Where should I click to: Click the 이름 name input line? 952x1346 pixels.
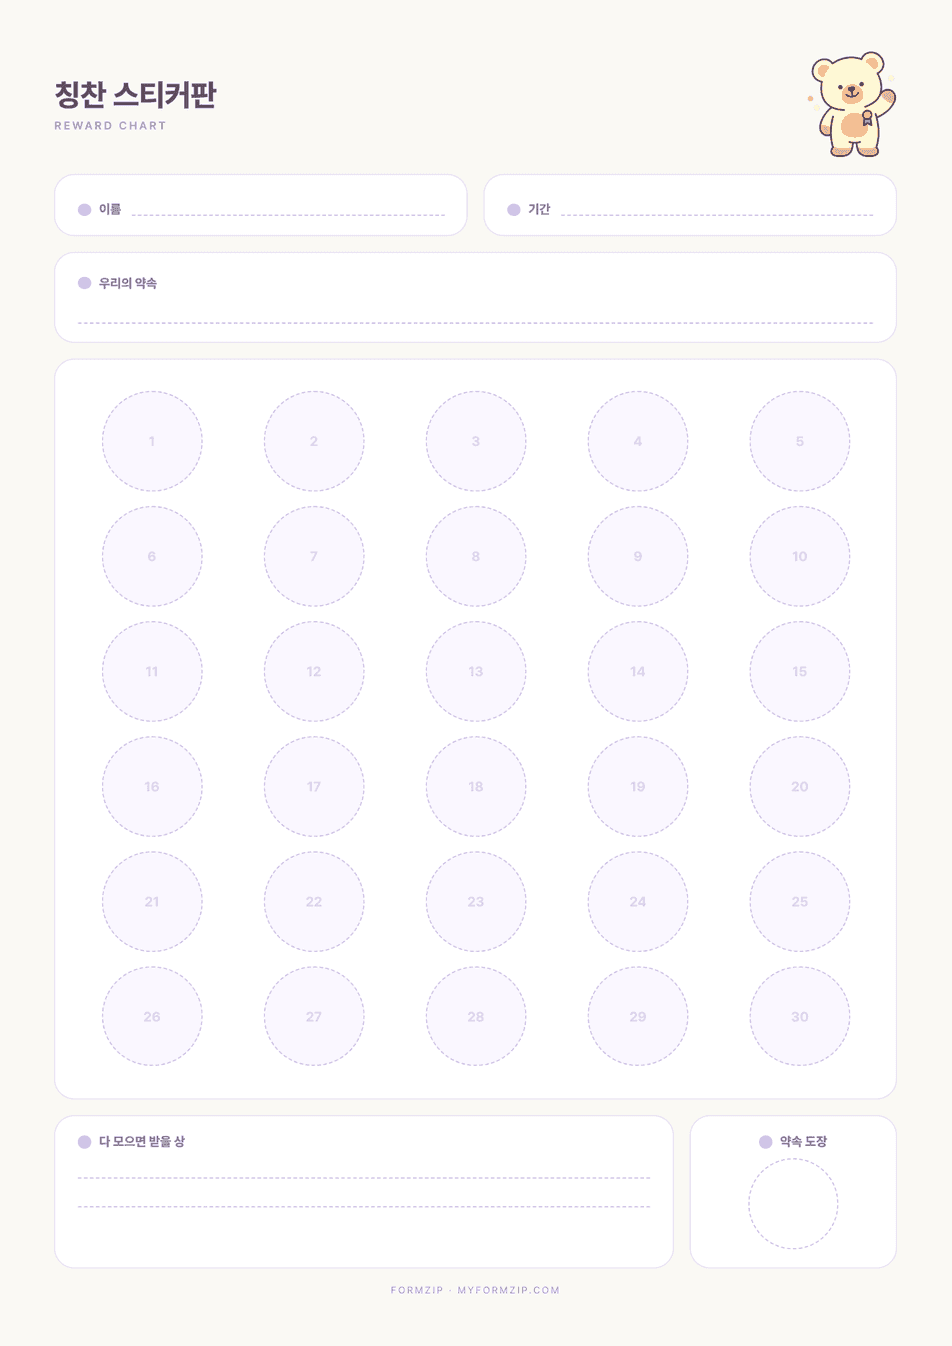coord(288,215)
